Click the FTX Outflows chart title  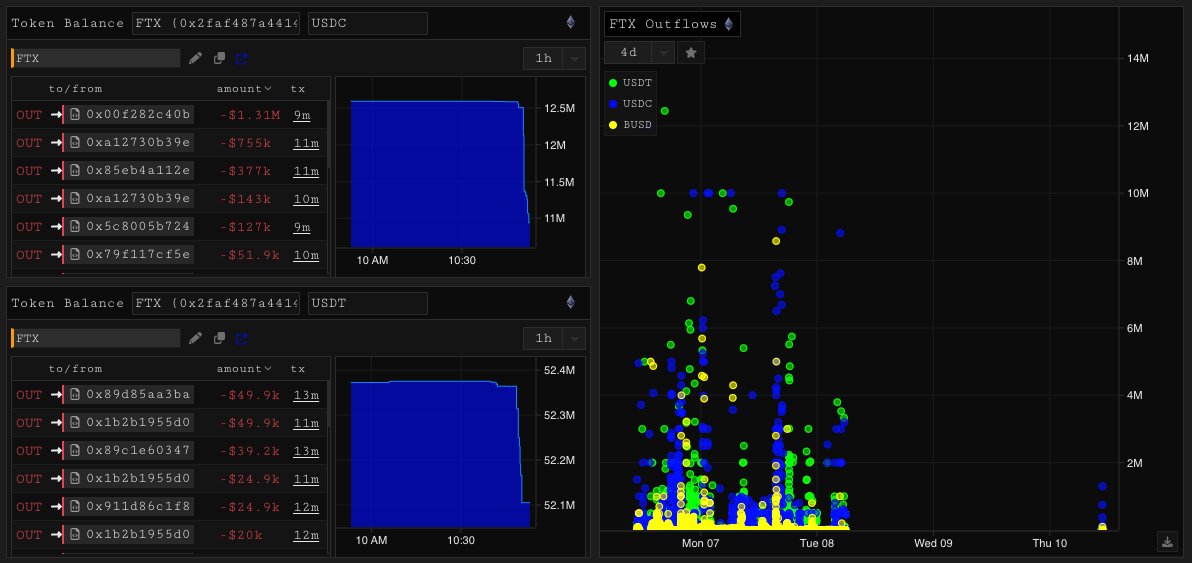[x=663, y=24]
